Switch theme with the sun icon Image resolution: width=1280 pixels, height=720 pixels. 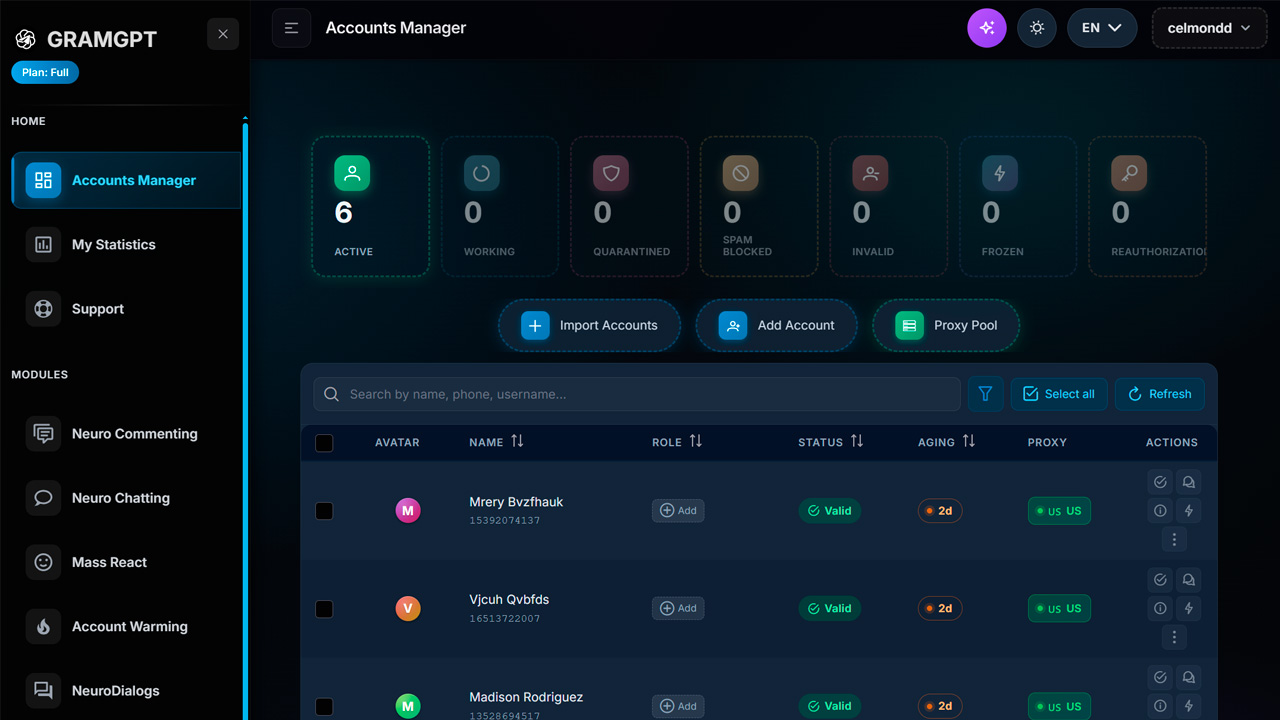coord(1037,28)
